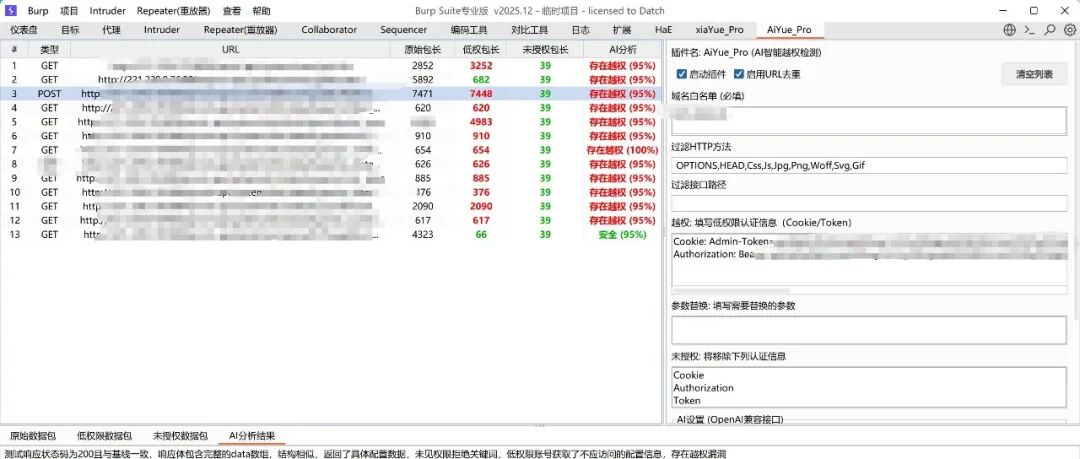Sort by the AI分析 column header

click(623, 50)
